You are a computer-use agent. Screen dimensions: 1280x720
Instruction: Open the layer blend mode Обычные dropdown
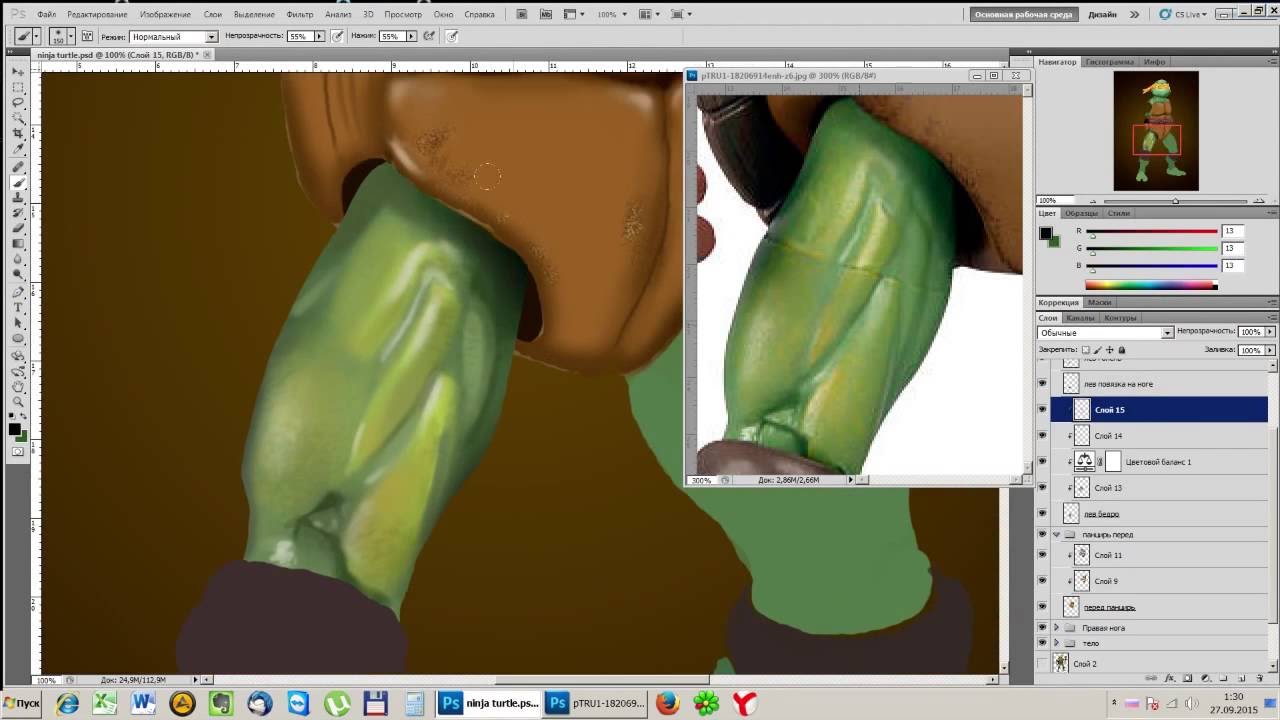click(x=1105, y=332)
